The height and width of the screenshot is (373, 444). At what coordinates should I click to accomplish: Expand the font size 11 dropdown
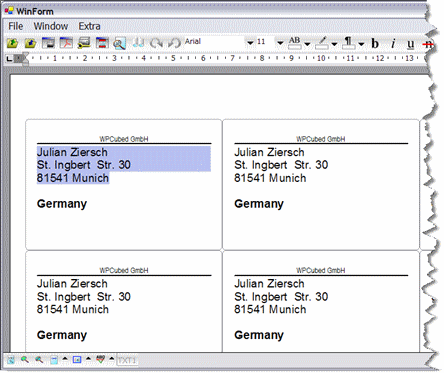pos(280,43)
